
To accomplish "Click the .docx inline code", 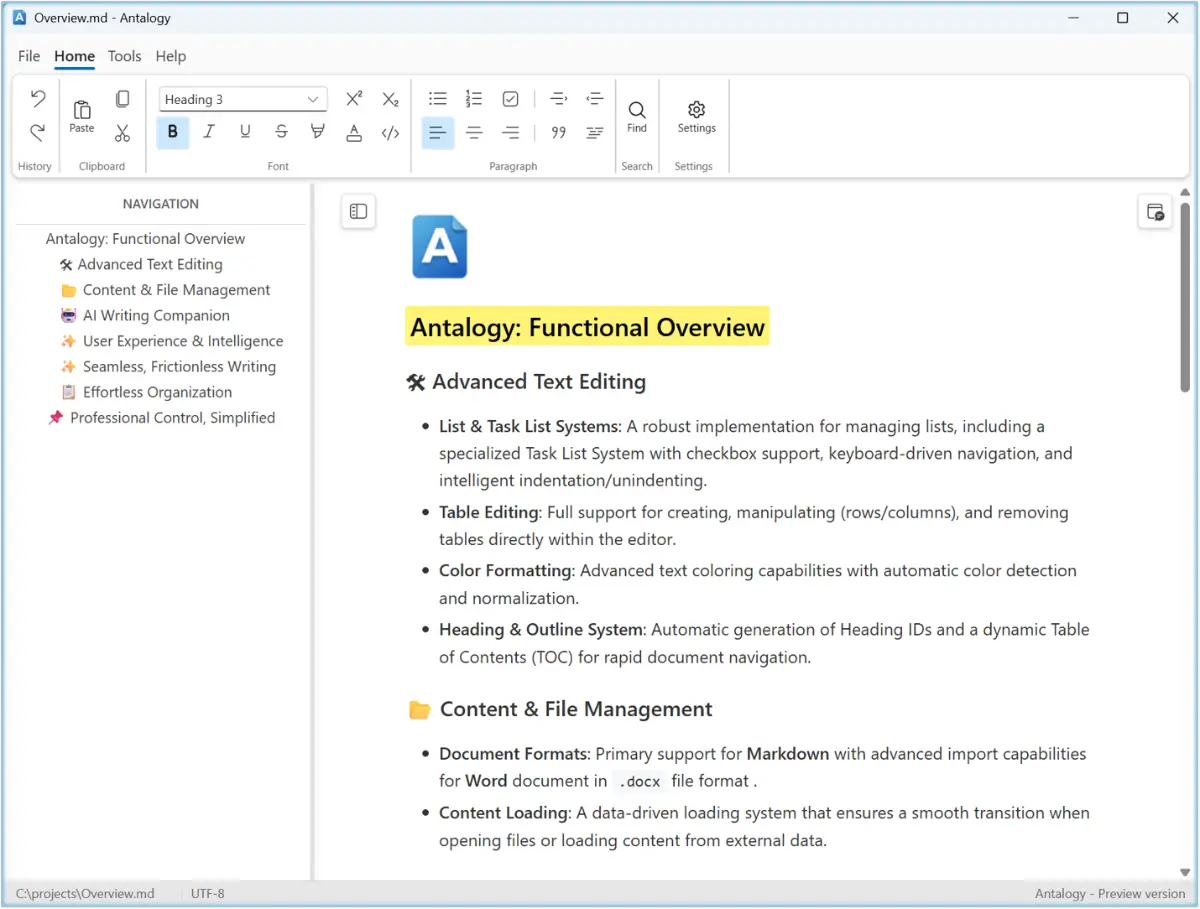I will tap(639, 781).
